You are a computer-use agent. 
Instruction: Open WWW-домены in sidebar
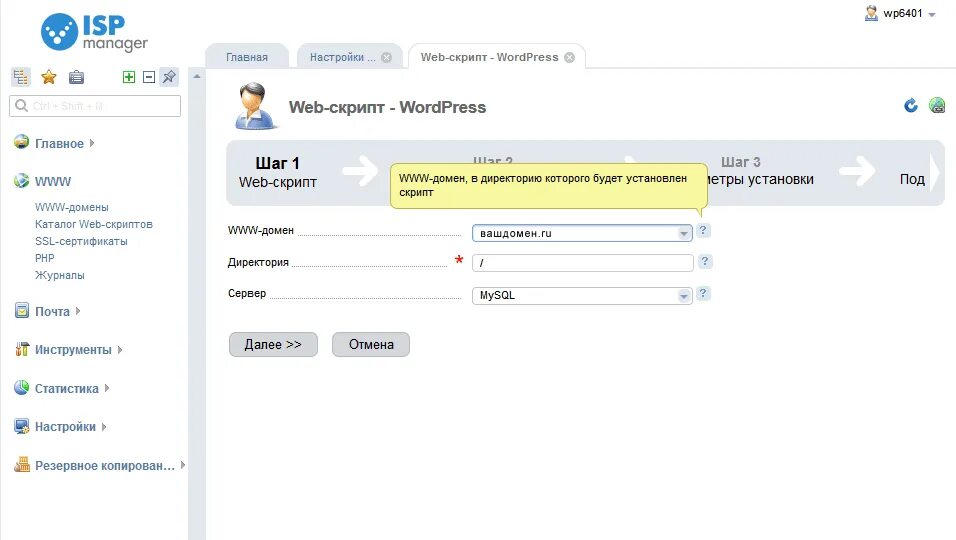(71, 207)
